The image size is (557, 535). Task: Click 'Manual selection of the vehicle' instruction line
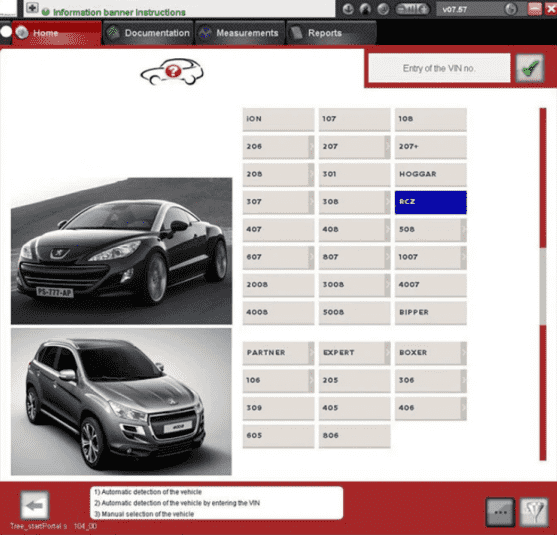(x=144, y=514)
